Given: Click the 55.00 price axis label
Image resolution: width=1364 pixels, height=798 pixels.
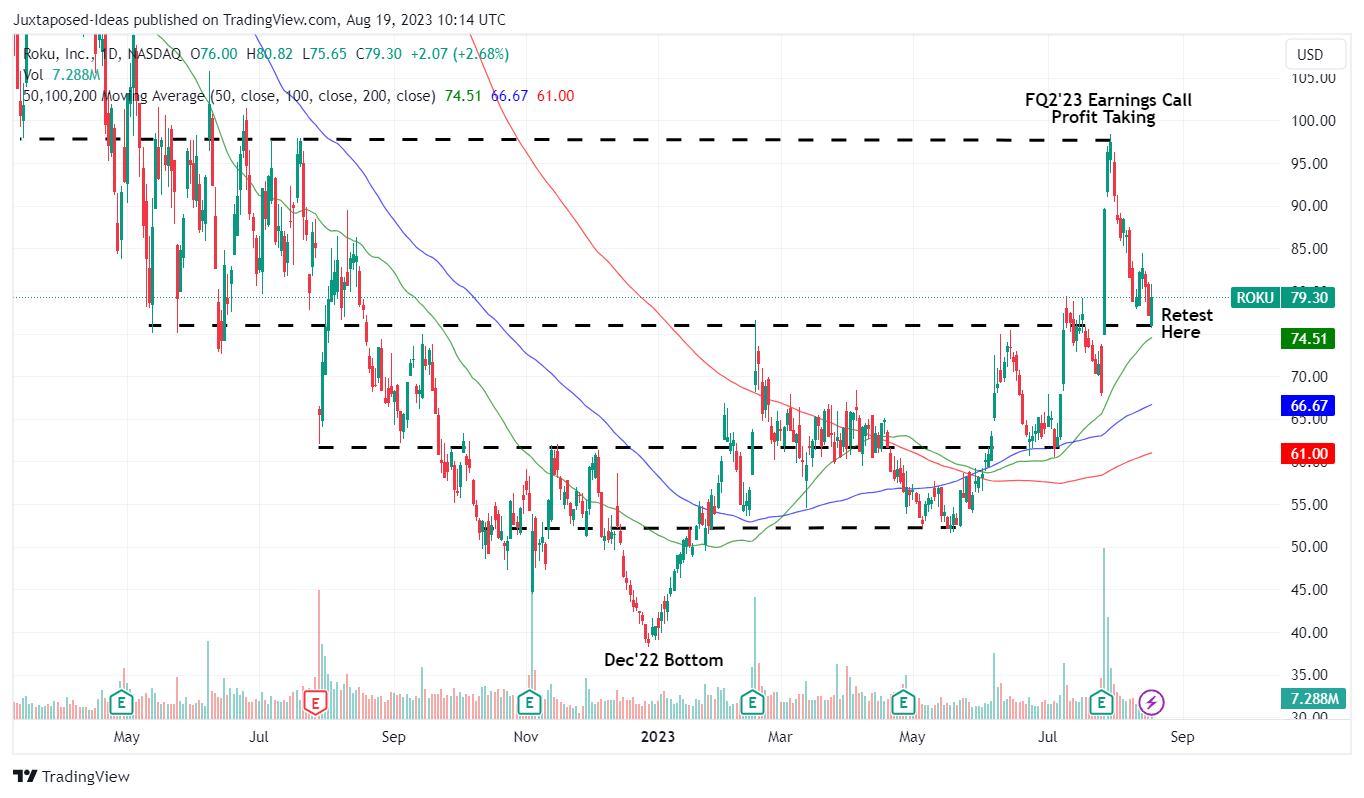Looking at the screenshot, I should click(x=1310, y=505).
